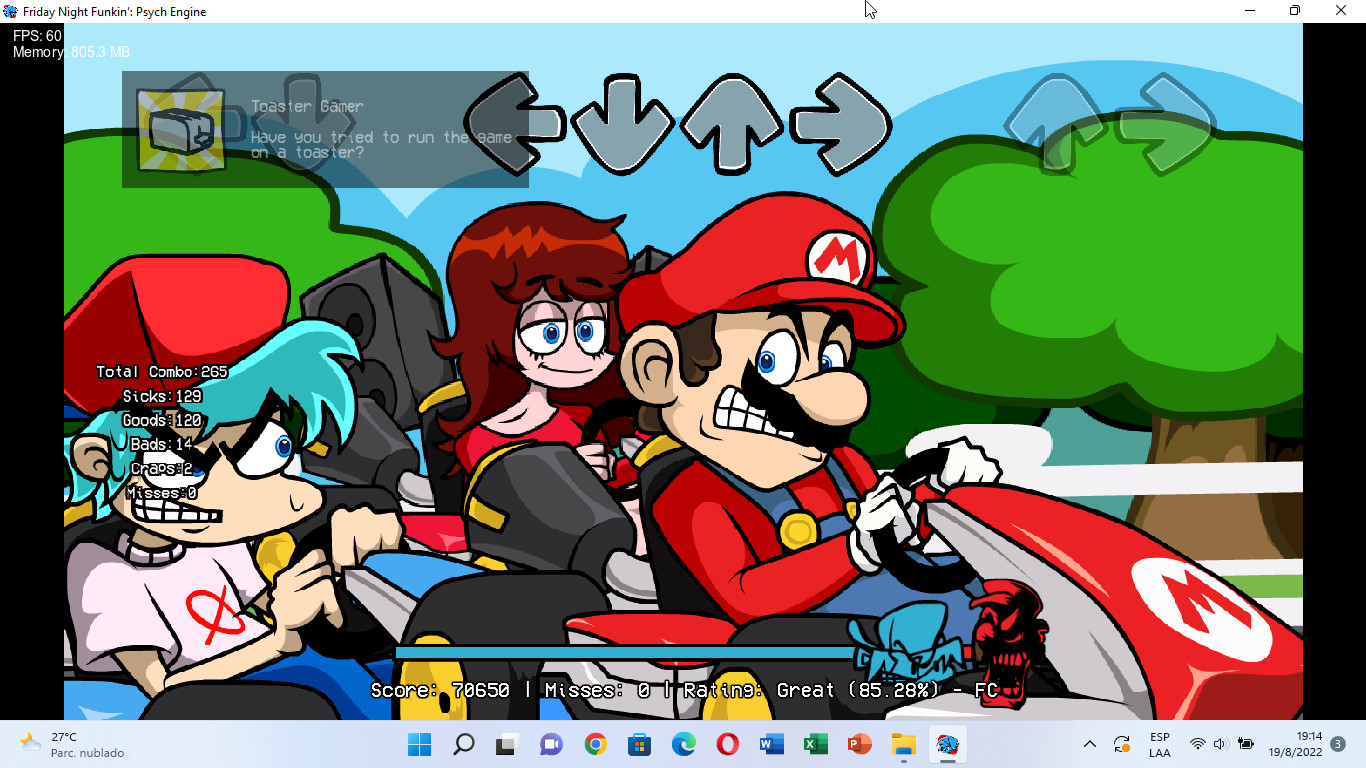Open File Explorer from taskbar
The width and height of the screenshot is (1366, 768).
click(904, 744)
